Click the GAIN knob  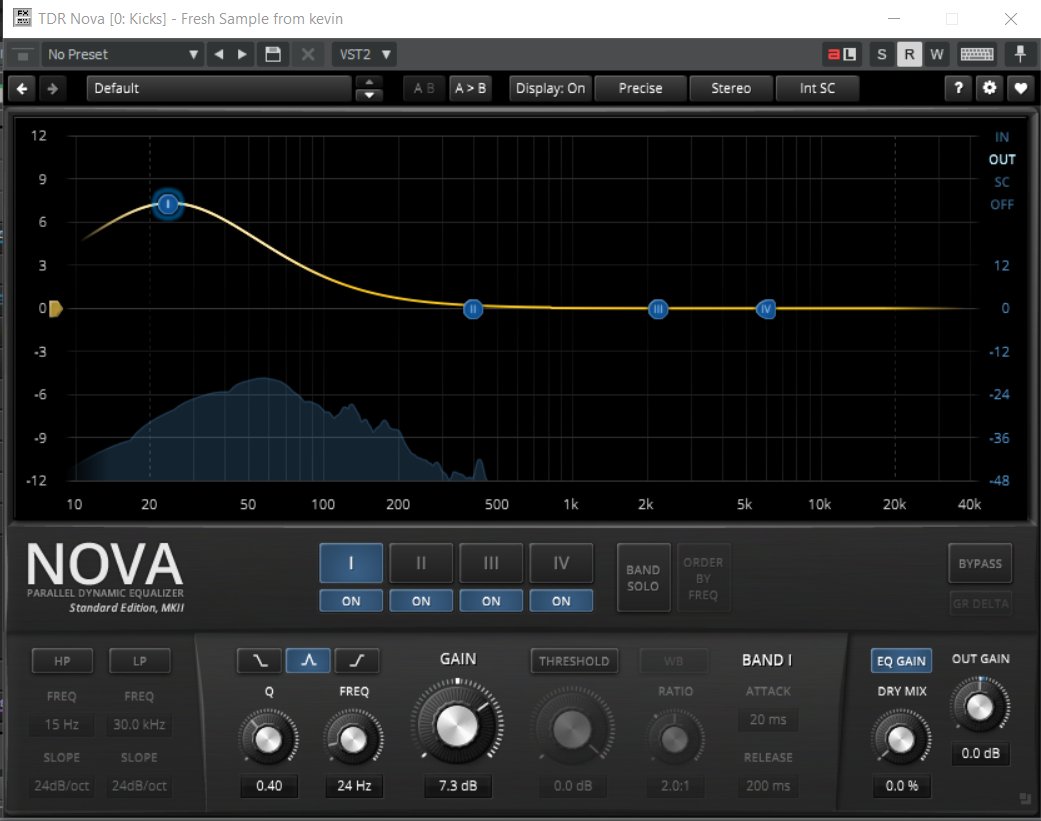457,724
